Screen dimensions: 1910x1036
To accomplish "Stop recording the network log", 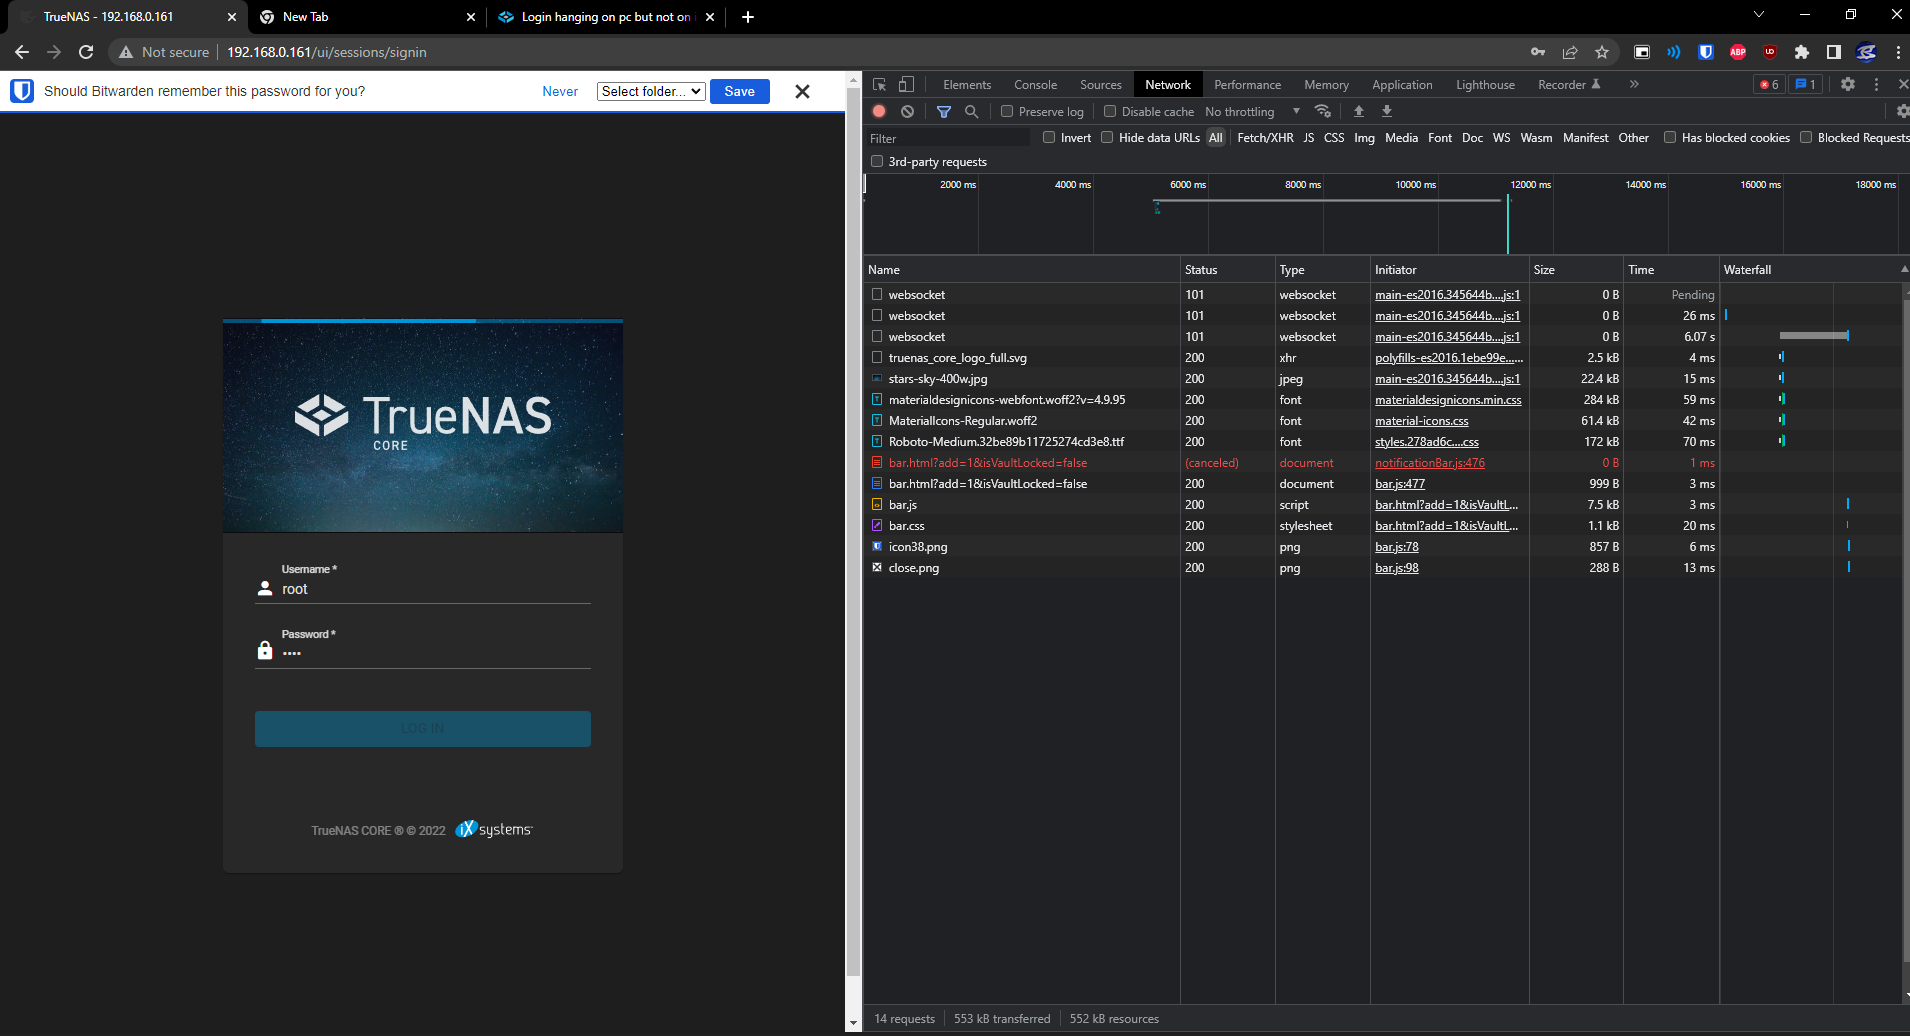I will click(x=879, y=111).
